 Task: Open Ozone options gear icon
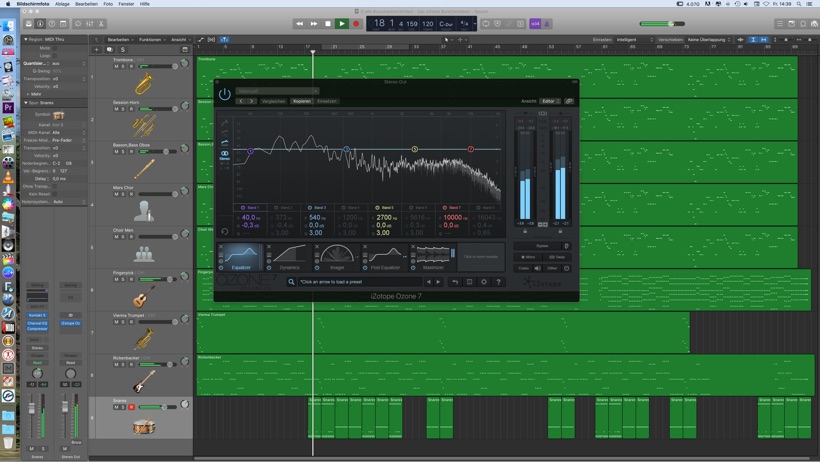point(484,282)
